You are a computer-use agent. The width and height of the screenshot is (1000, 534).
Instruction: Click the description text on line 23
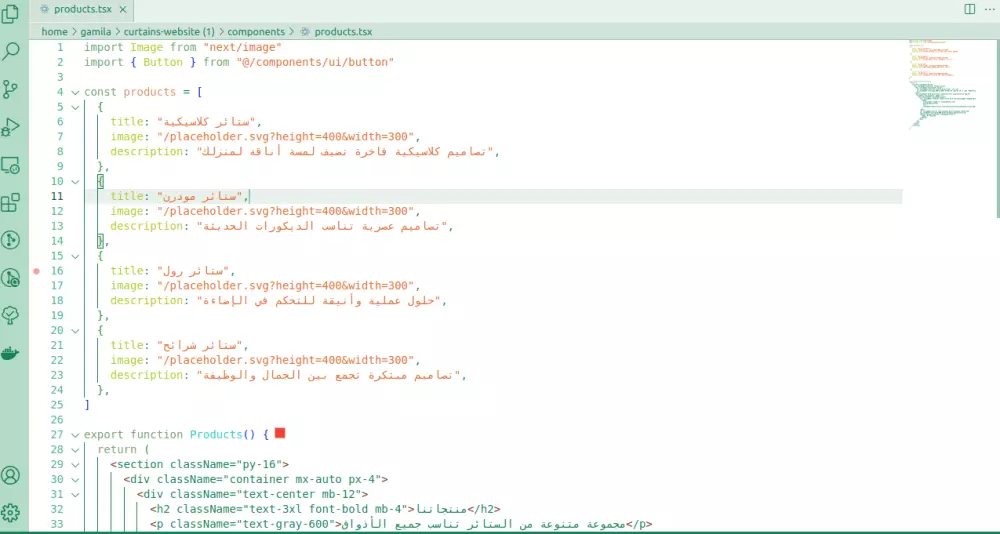328,375
